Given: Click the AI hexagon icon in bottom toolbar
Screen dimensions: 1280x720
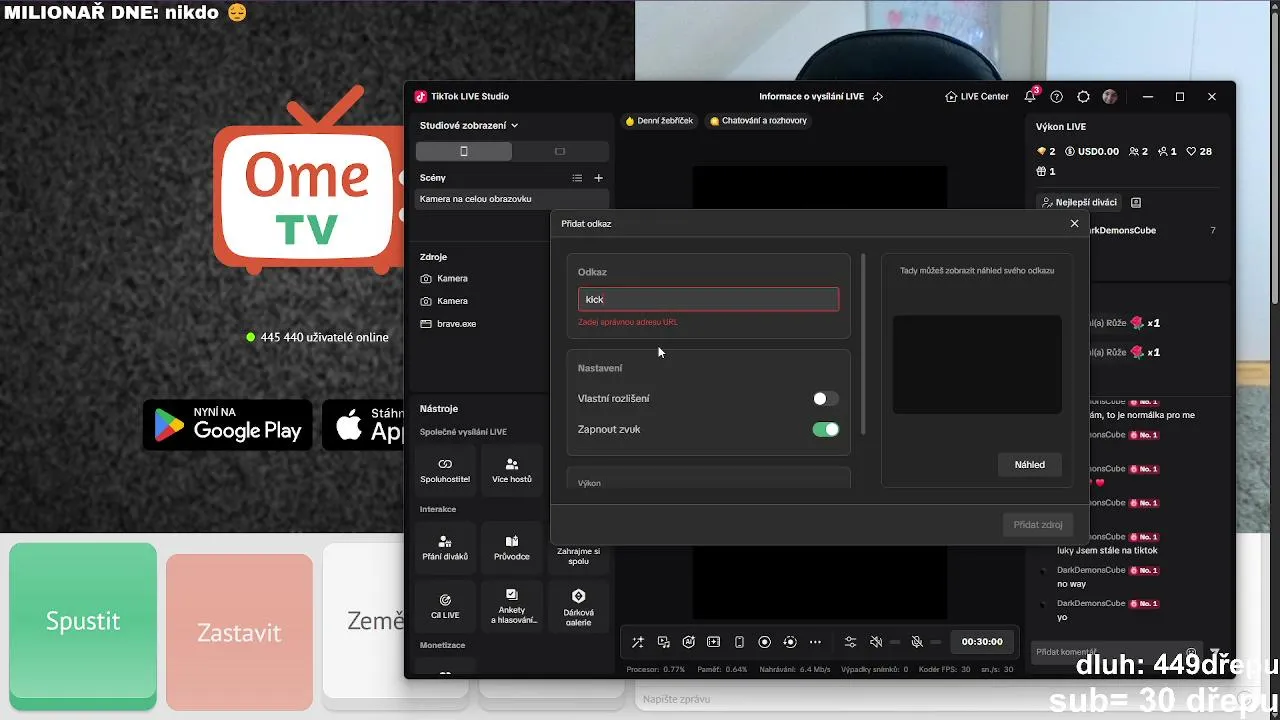Looking at the screenshot, I should (x=688, y=642).
